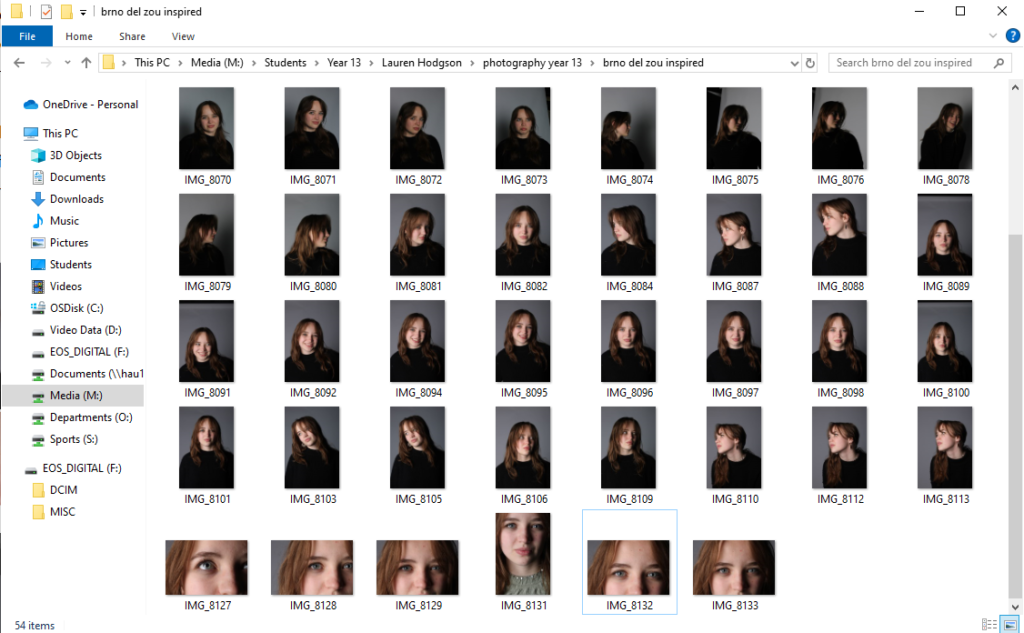Viewport: 1024px width, 633px height.
Task: Click Properties icon in quick access toolbar
Action: [x=46, y=12]
